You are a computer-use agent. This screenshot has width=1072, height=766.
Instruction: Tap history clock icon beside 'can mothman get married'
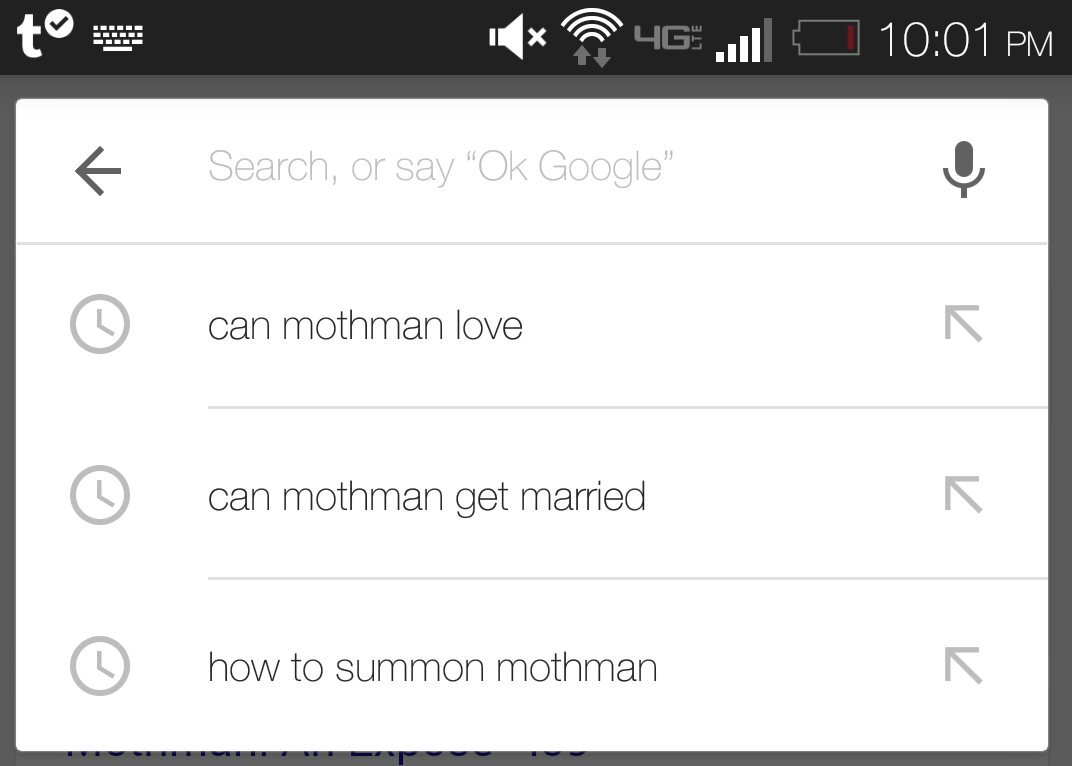click(x=100, y=495)
